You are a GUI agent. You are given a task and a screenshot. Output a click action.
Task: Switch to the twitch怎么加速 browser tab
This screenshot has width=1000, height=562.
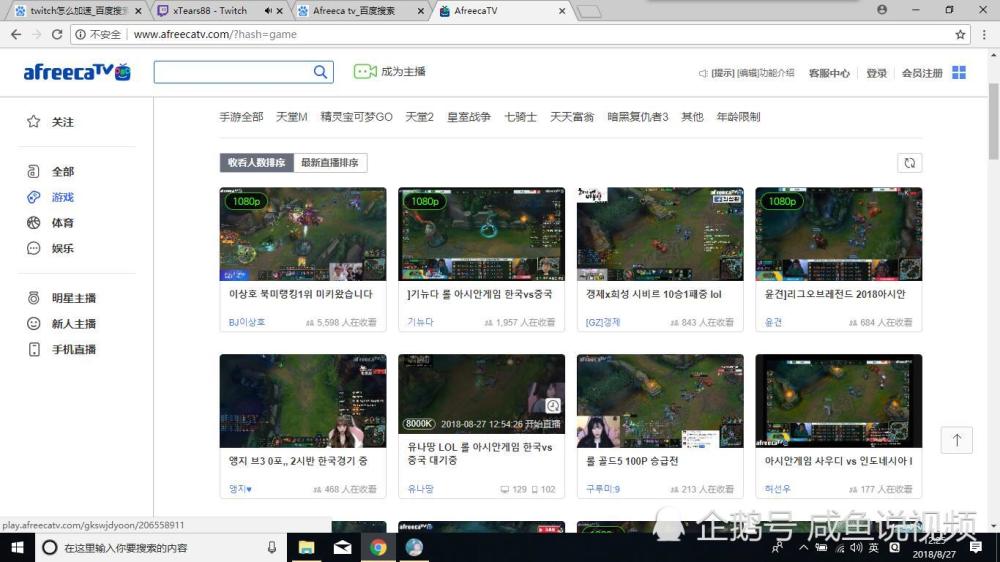[79, 11]
